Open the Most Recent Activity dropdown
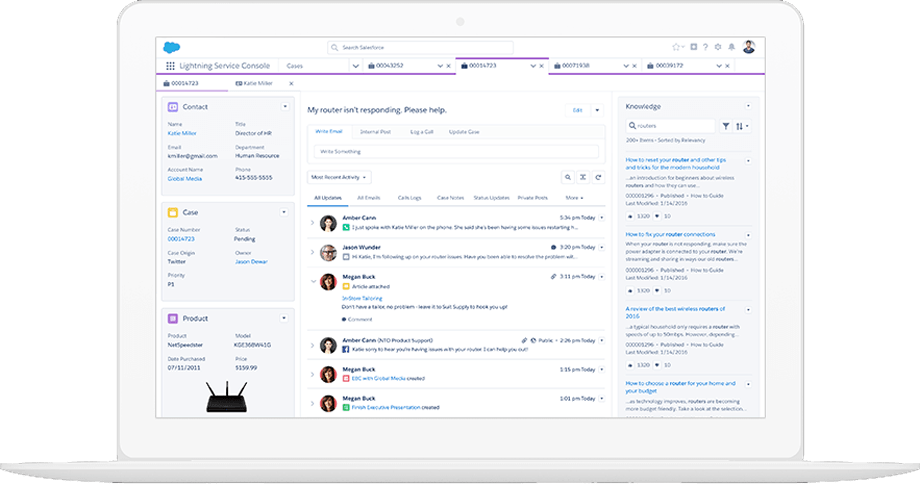The image size is (920, 484). (340, 177)
